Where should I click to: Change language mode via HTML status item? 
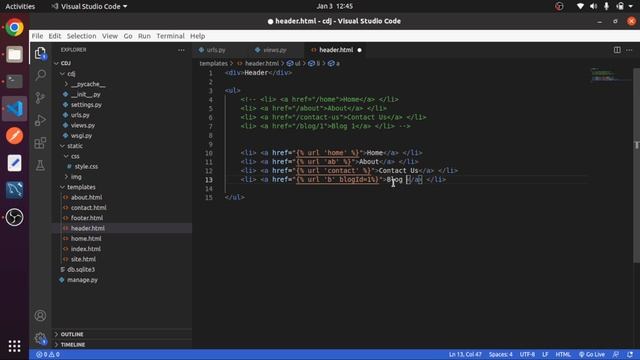click(563, 354)
